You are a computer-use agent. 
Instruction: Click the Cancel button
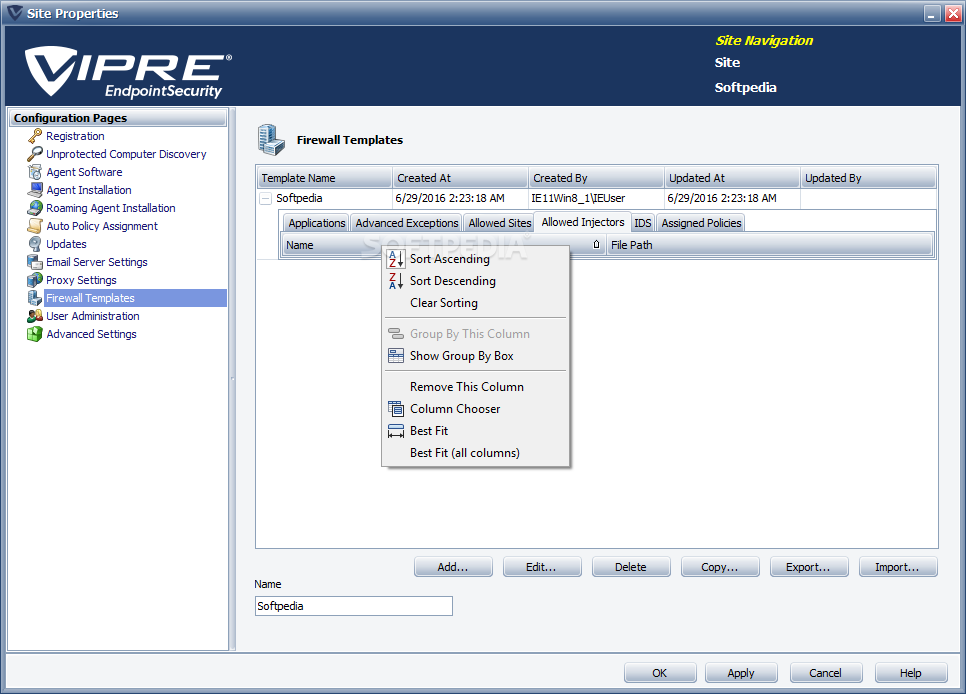[x=826, y=673]
